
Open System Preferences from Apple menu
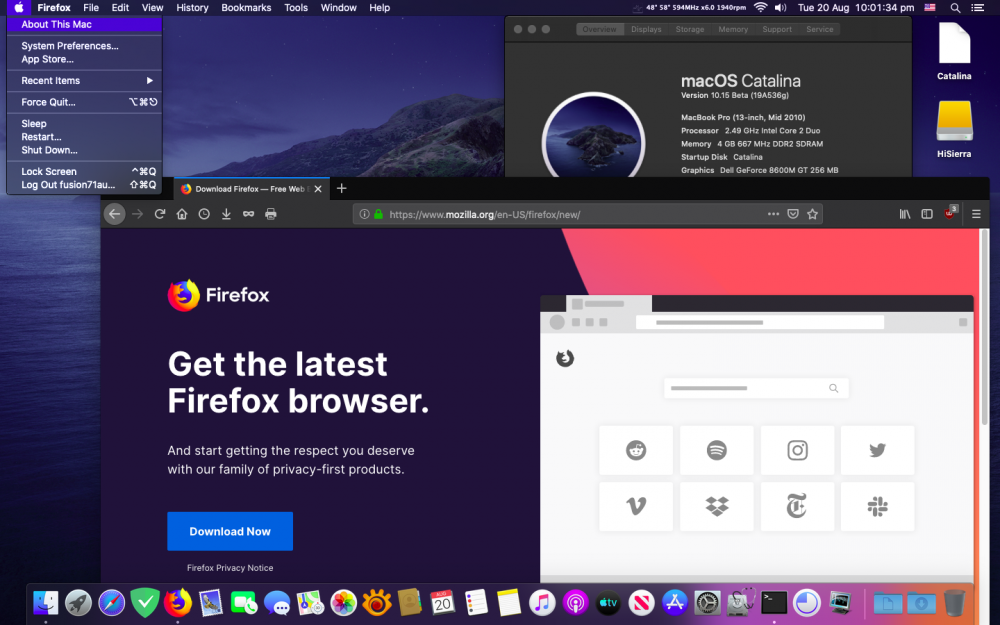[84, 46]
